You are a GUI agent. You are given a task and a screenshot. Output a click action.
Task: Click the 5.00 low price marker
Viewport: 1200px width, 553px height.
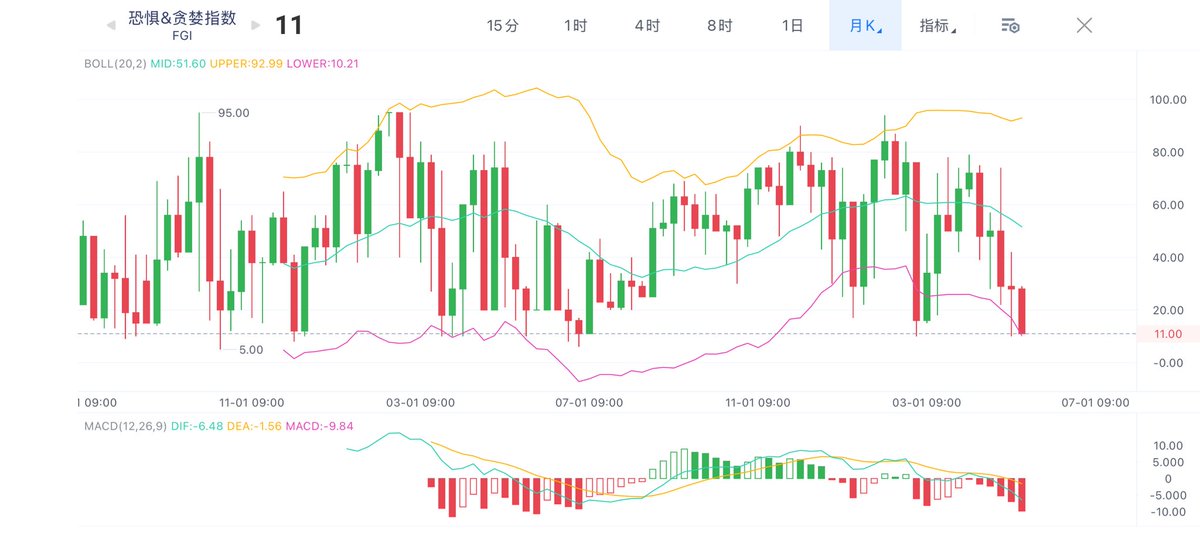click(x=251, y=350)
